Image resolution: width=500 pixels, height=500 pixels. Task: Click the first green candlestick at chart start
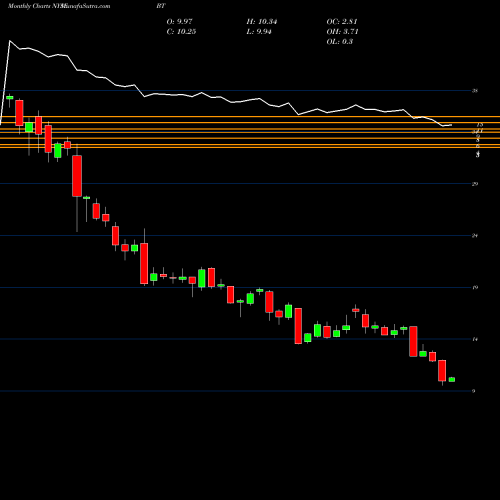coord(10,97)
